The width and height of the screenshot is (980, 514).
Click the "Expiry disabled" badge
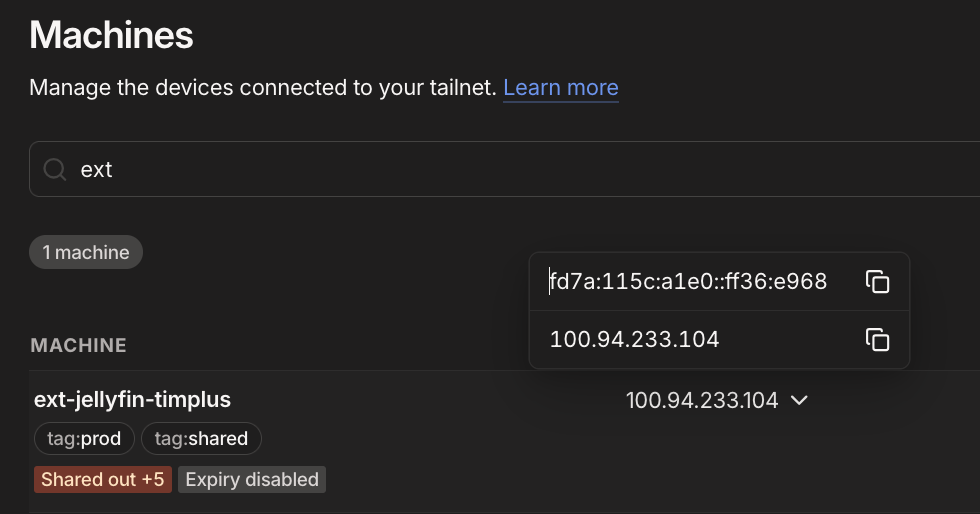pos(252,480)
